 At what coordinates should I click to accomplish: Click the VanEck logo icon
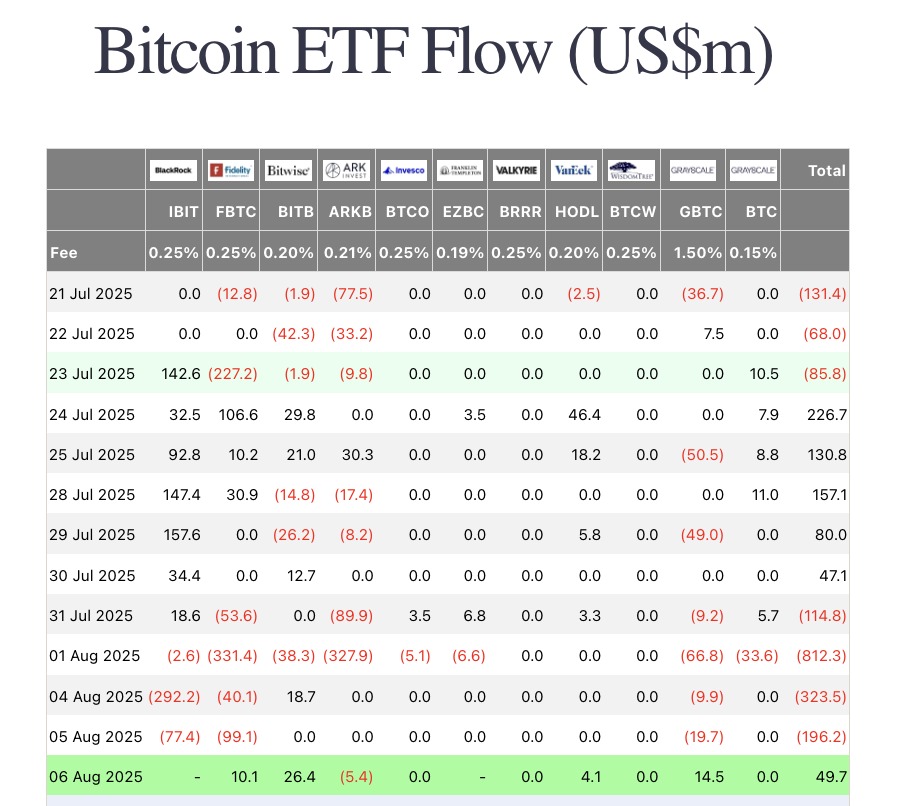[x=573, y=170]
